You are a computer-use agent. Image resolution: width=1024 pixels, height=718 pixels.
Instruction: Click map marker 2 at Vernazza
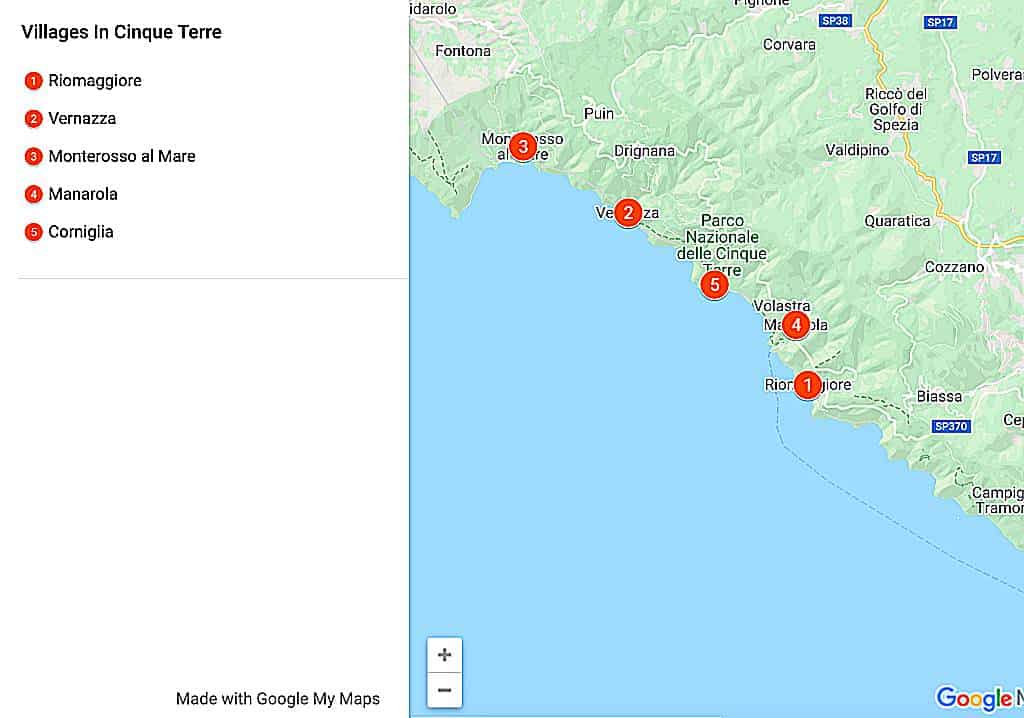click(x=628, y=213)
